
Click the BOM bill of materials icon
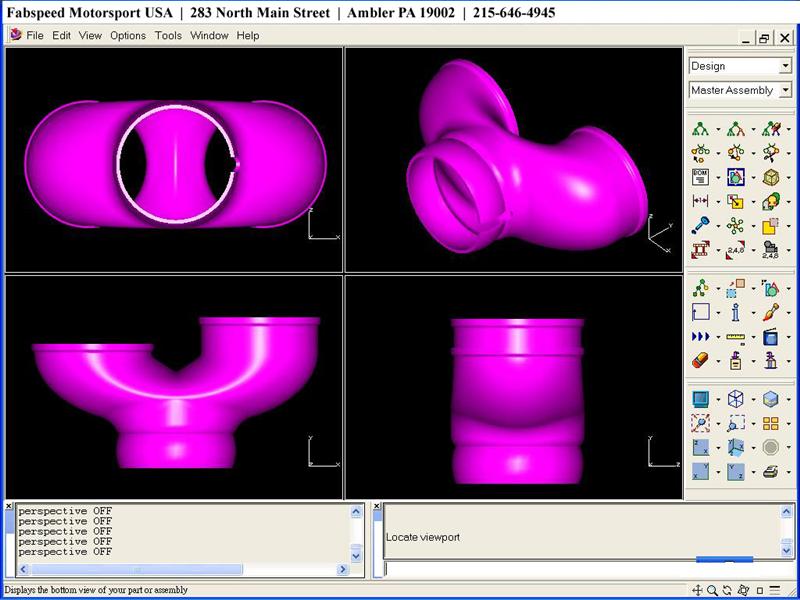tap(700, 177)
